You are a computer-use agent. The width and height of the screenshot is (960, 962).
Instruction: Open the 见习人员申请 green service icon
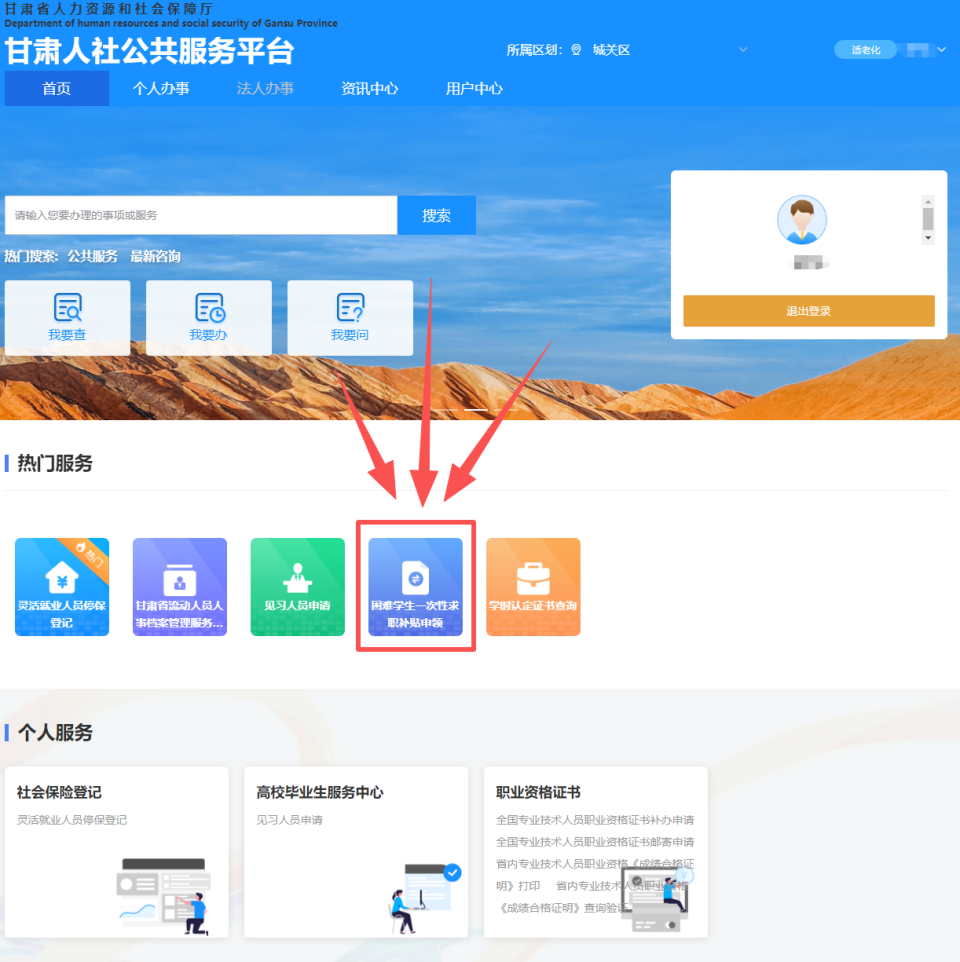click(297, 587)
